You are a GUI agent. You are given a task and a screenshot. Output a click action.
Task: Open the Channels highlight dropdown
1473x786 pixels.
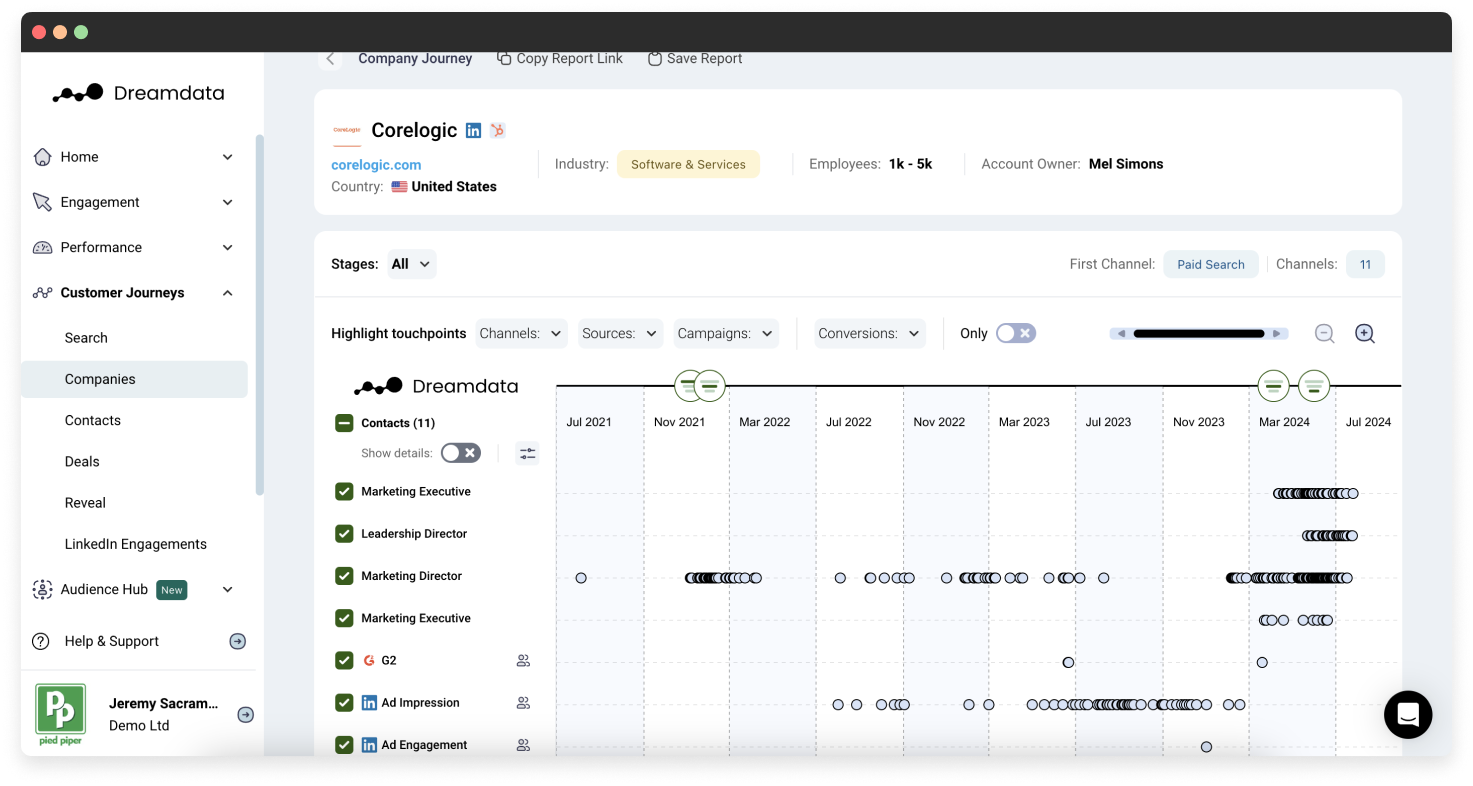[x=521, y=333]
